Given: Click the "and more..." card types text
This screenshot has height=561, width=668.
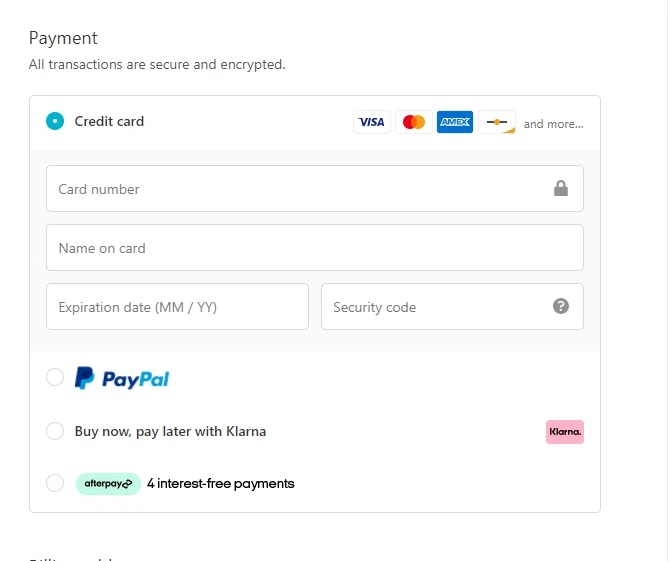Looking at the screenshot, I should click(553, 124).
